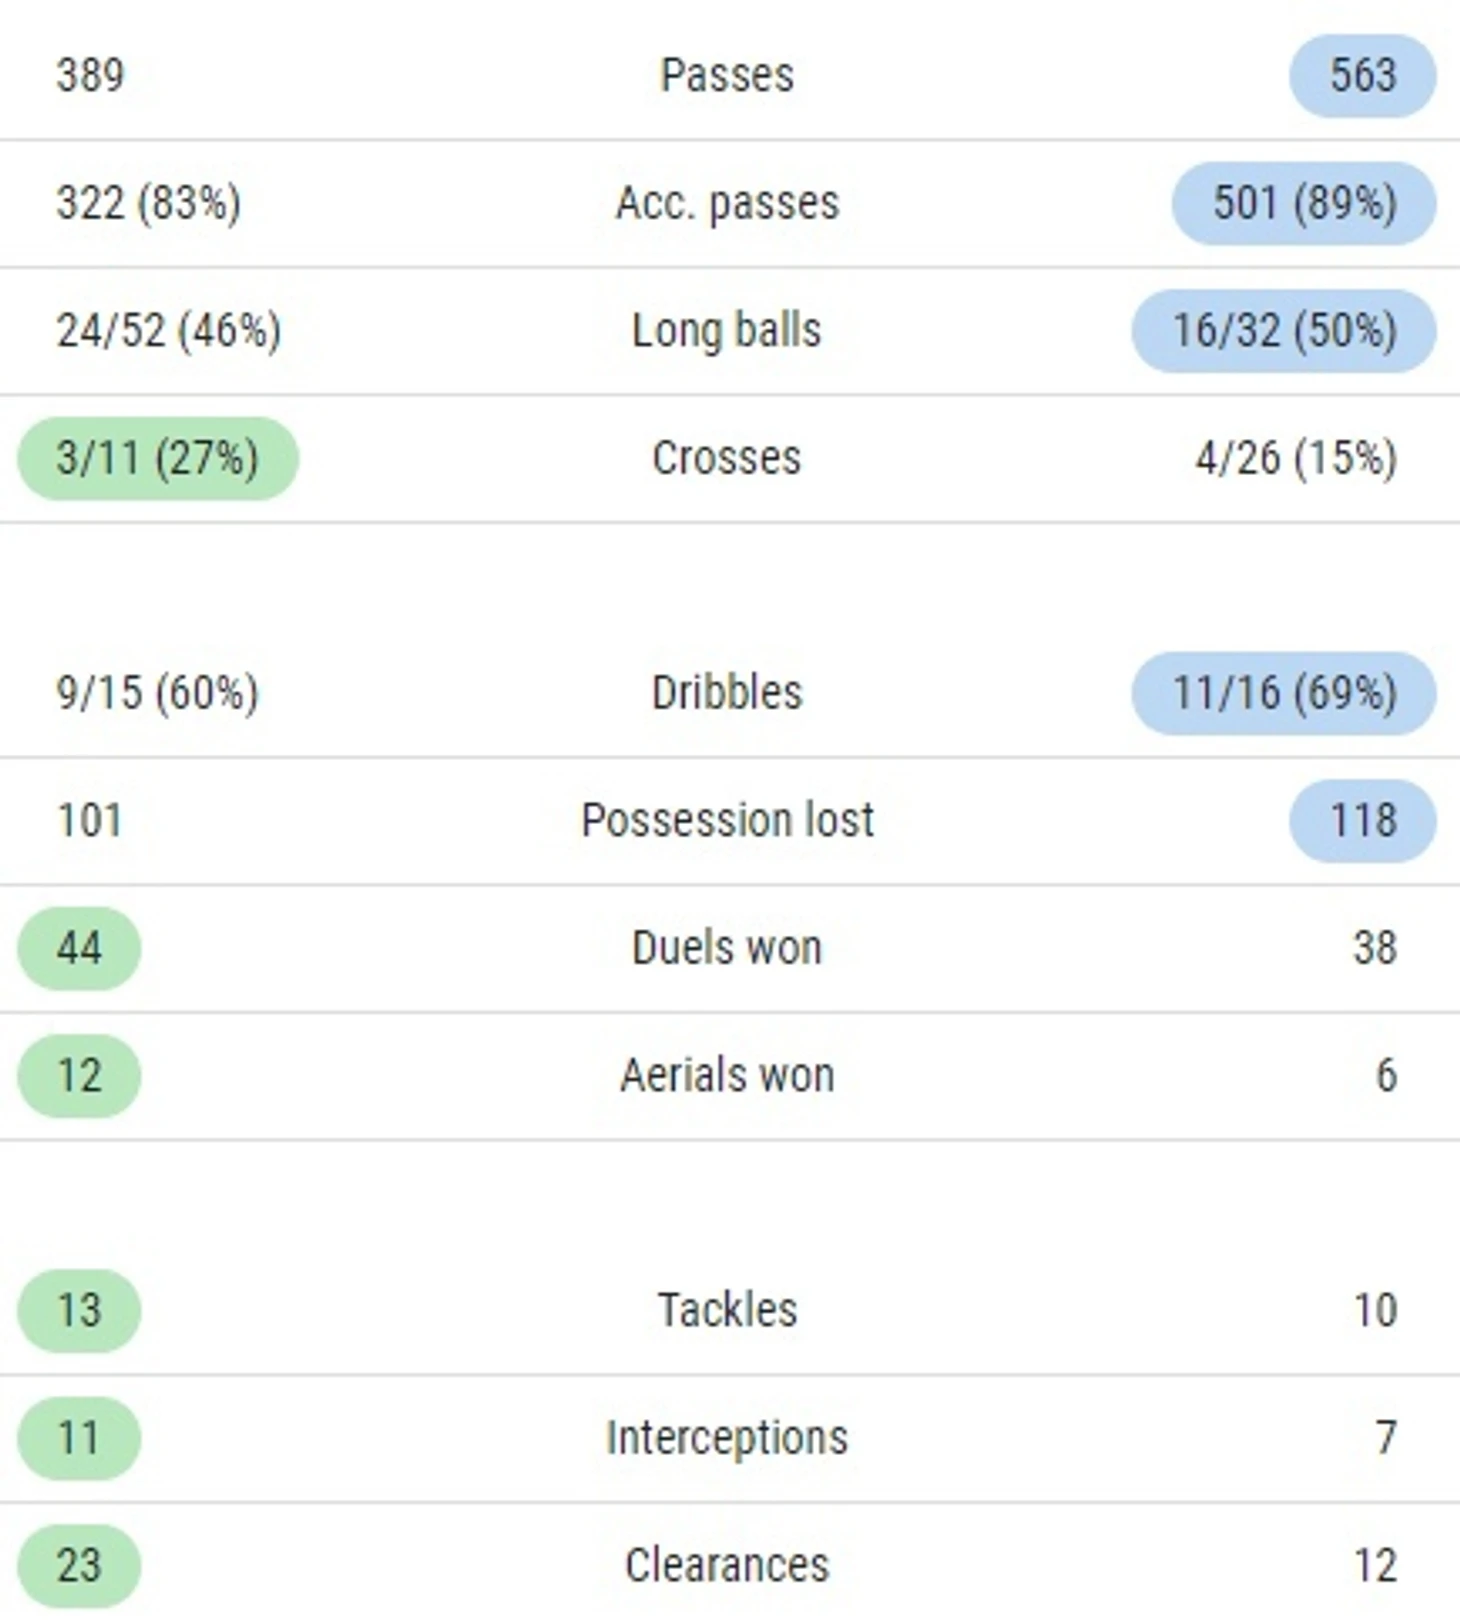The height and width of the screenshot is (1621, 1460).
Task: Click the 16/32 (50%) long balls badge
Action: click(1284, 331)
